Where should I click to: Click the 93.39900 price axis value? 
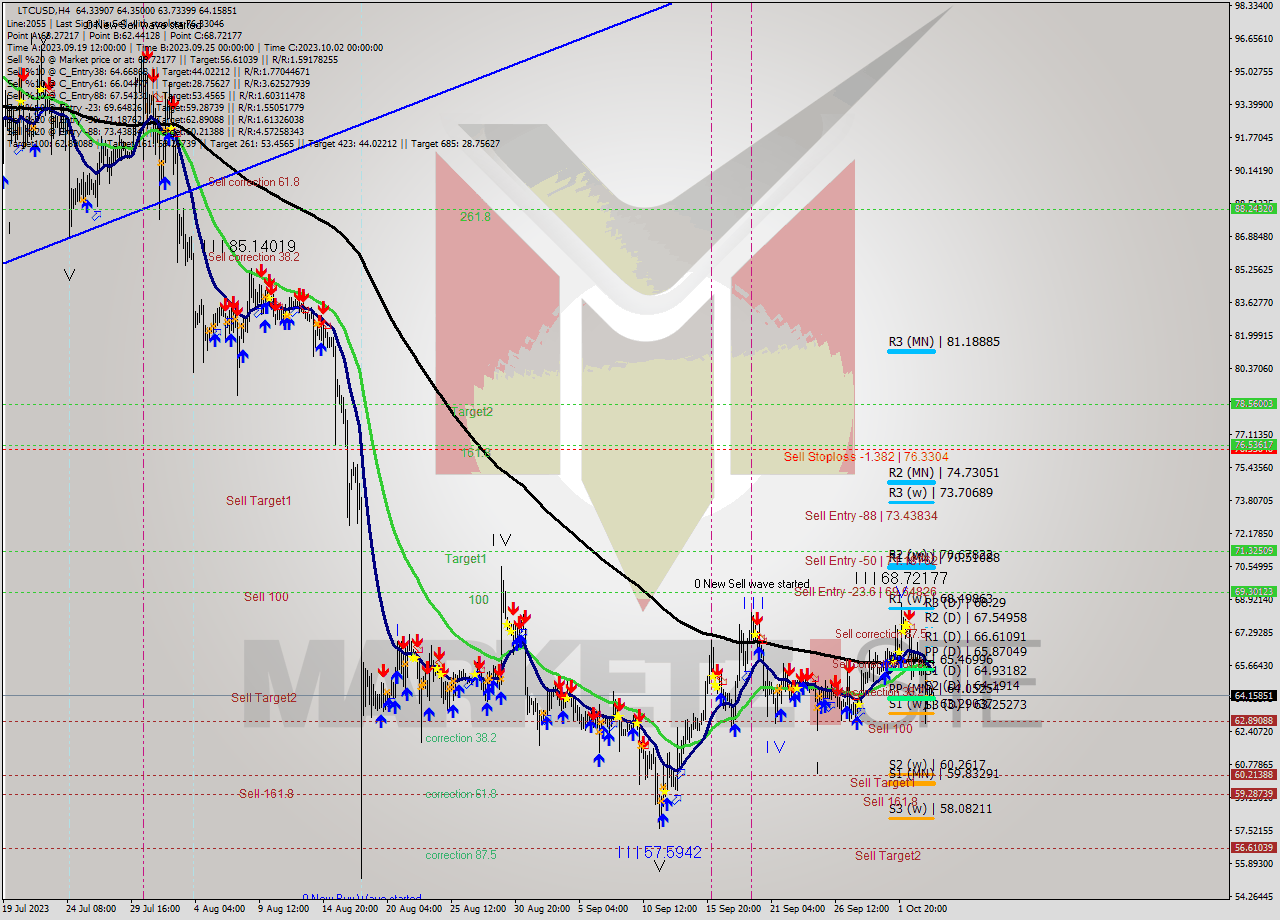click(x=1253, y=104)
